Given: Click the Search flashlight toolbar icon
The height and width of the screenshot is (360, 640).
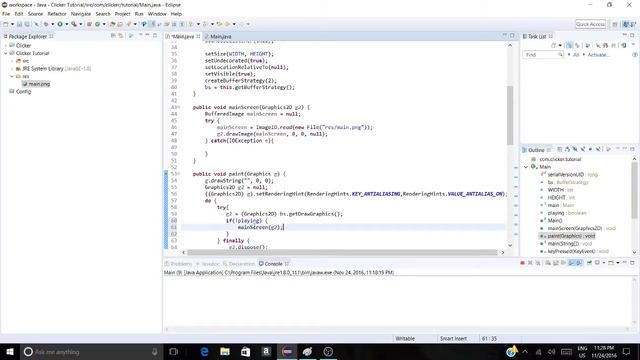Looking at the screenshot, I should 129,24.
